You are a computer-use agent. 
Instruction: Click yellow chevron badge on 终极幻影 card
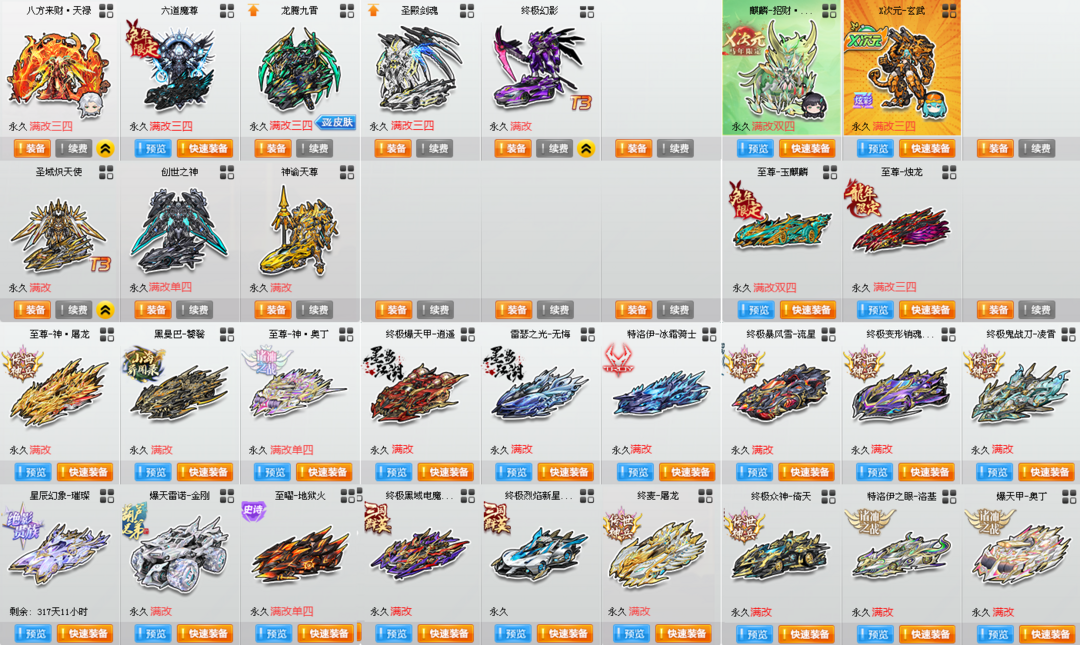(585, 148)
